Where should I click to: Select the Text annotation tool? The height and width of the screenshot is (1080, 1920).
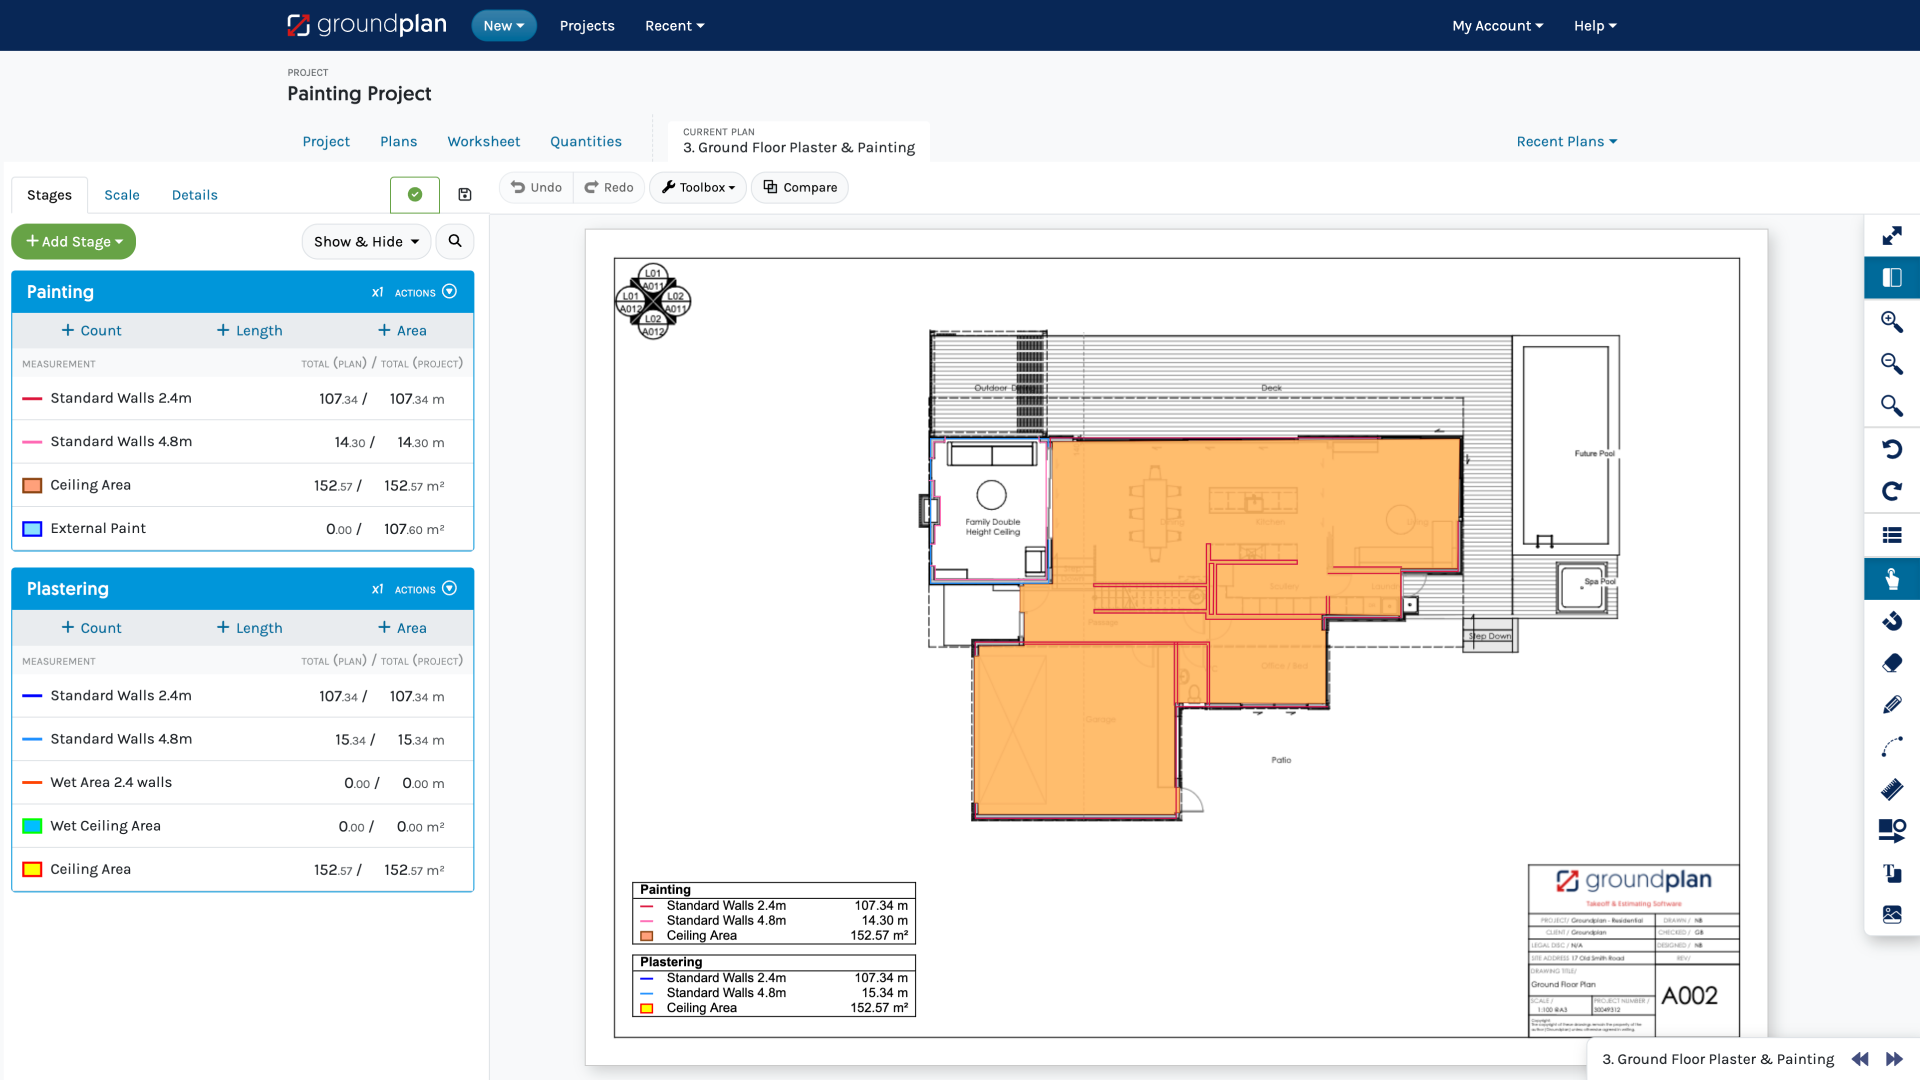1893,872
